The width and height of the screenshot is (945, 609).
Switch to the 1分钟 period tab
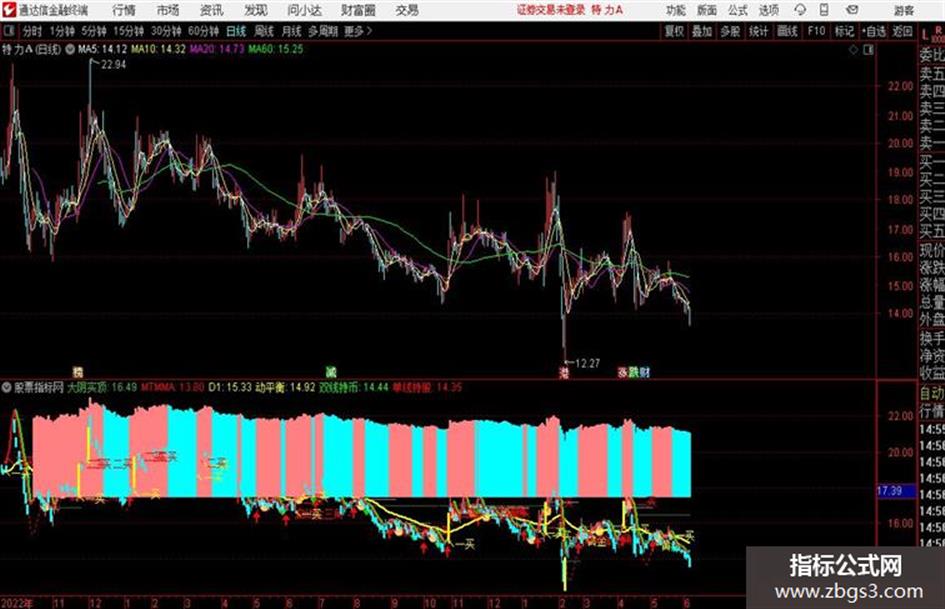(x=62, y=31)
